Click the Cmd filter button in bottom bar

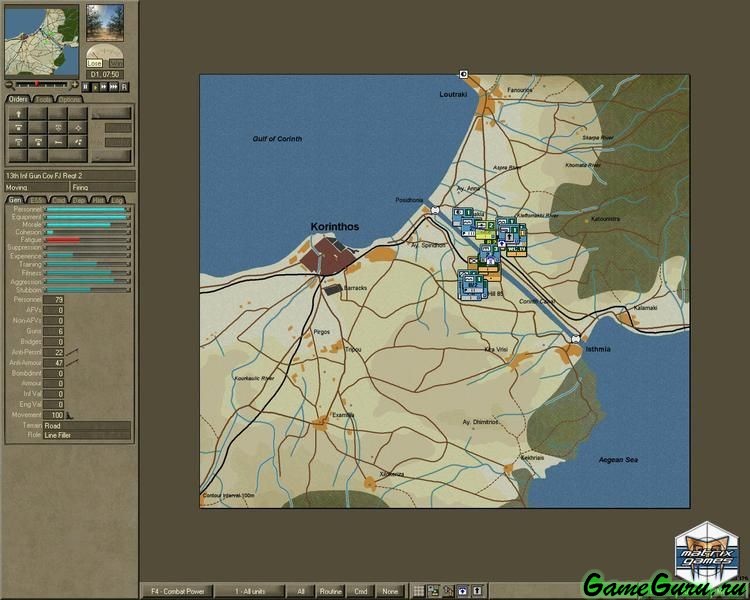tap(361, 591)
